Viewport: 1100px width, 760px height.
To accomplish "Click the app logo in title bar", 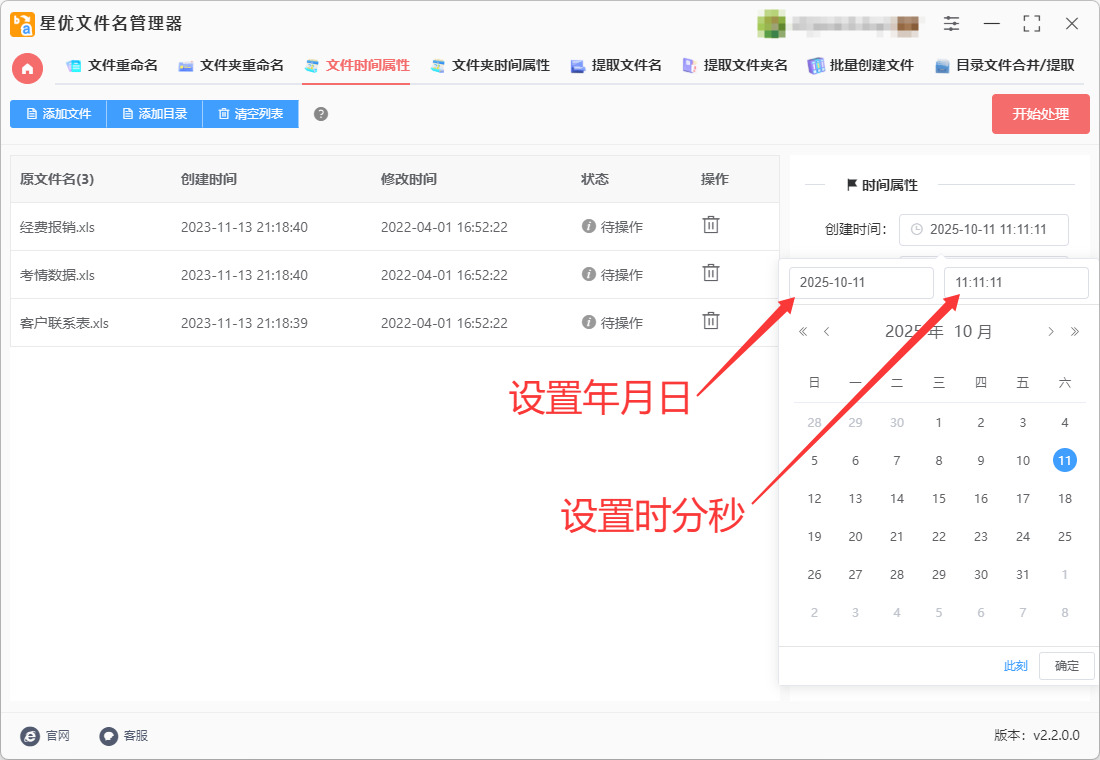I will click(22, 24).
